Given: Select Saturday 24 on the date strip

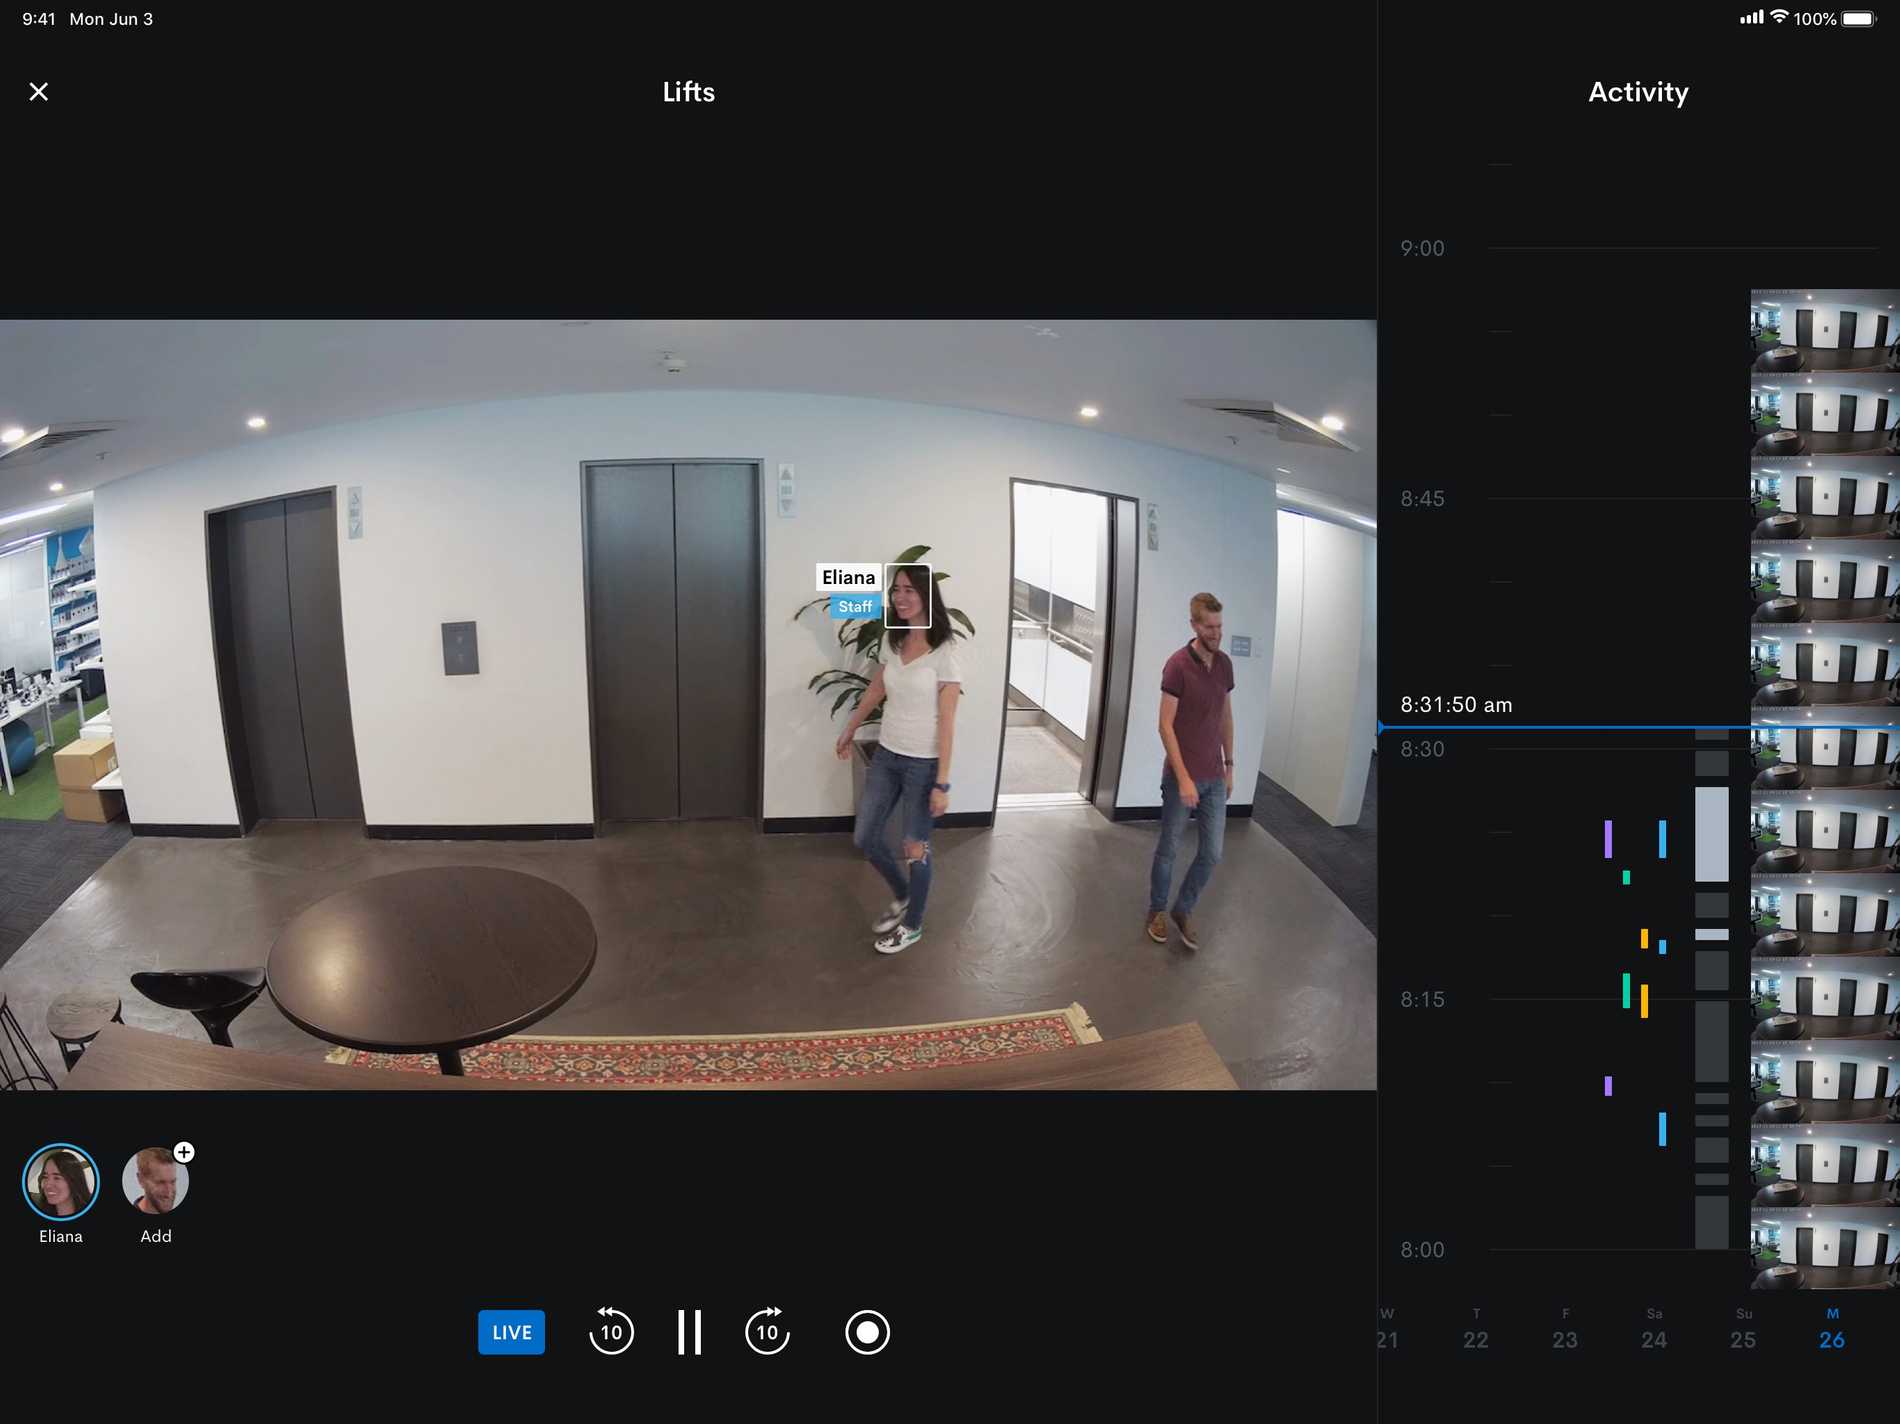Looking at the screenshot, I should click(x=1654, y=1330).
